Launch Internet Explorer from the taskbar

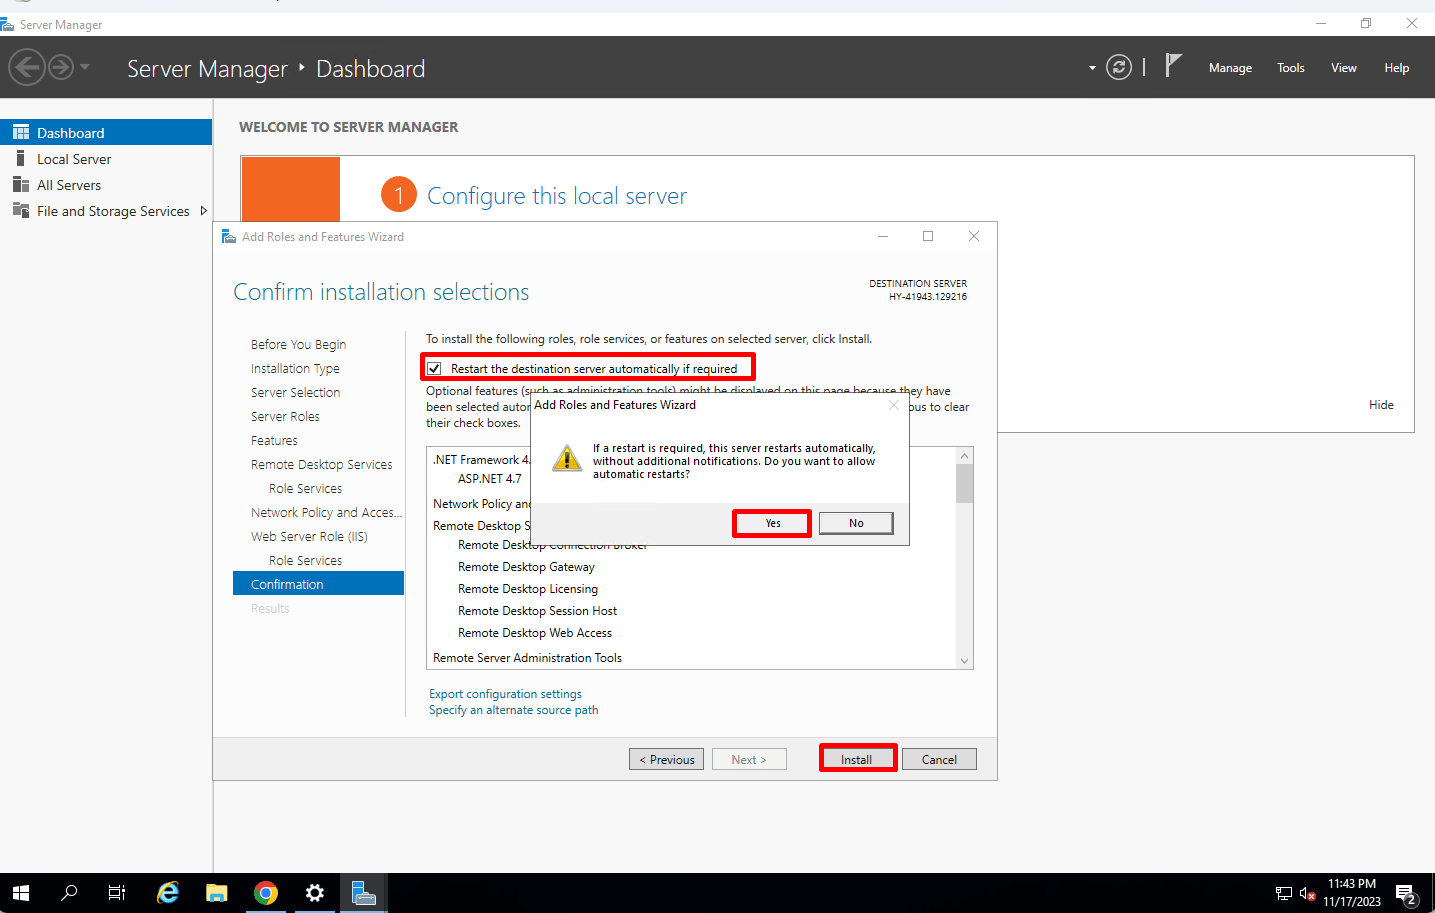pos(167,892)
